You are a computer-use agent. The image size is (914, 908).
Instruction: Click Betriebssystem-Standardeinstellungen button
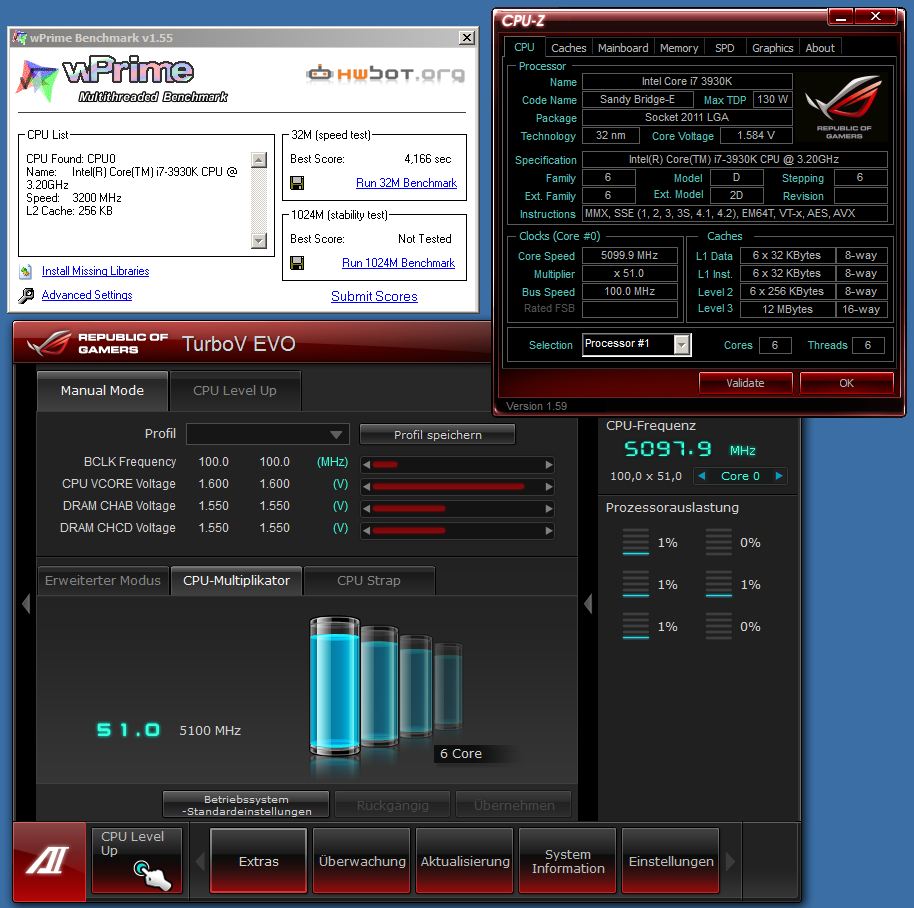(246, 805)
